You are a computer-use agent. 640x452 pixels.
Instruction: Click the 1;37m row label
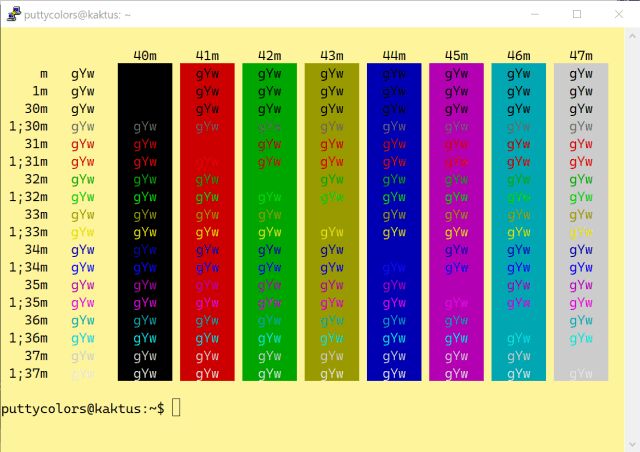point(28,373)
